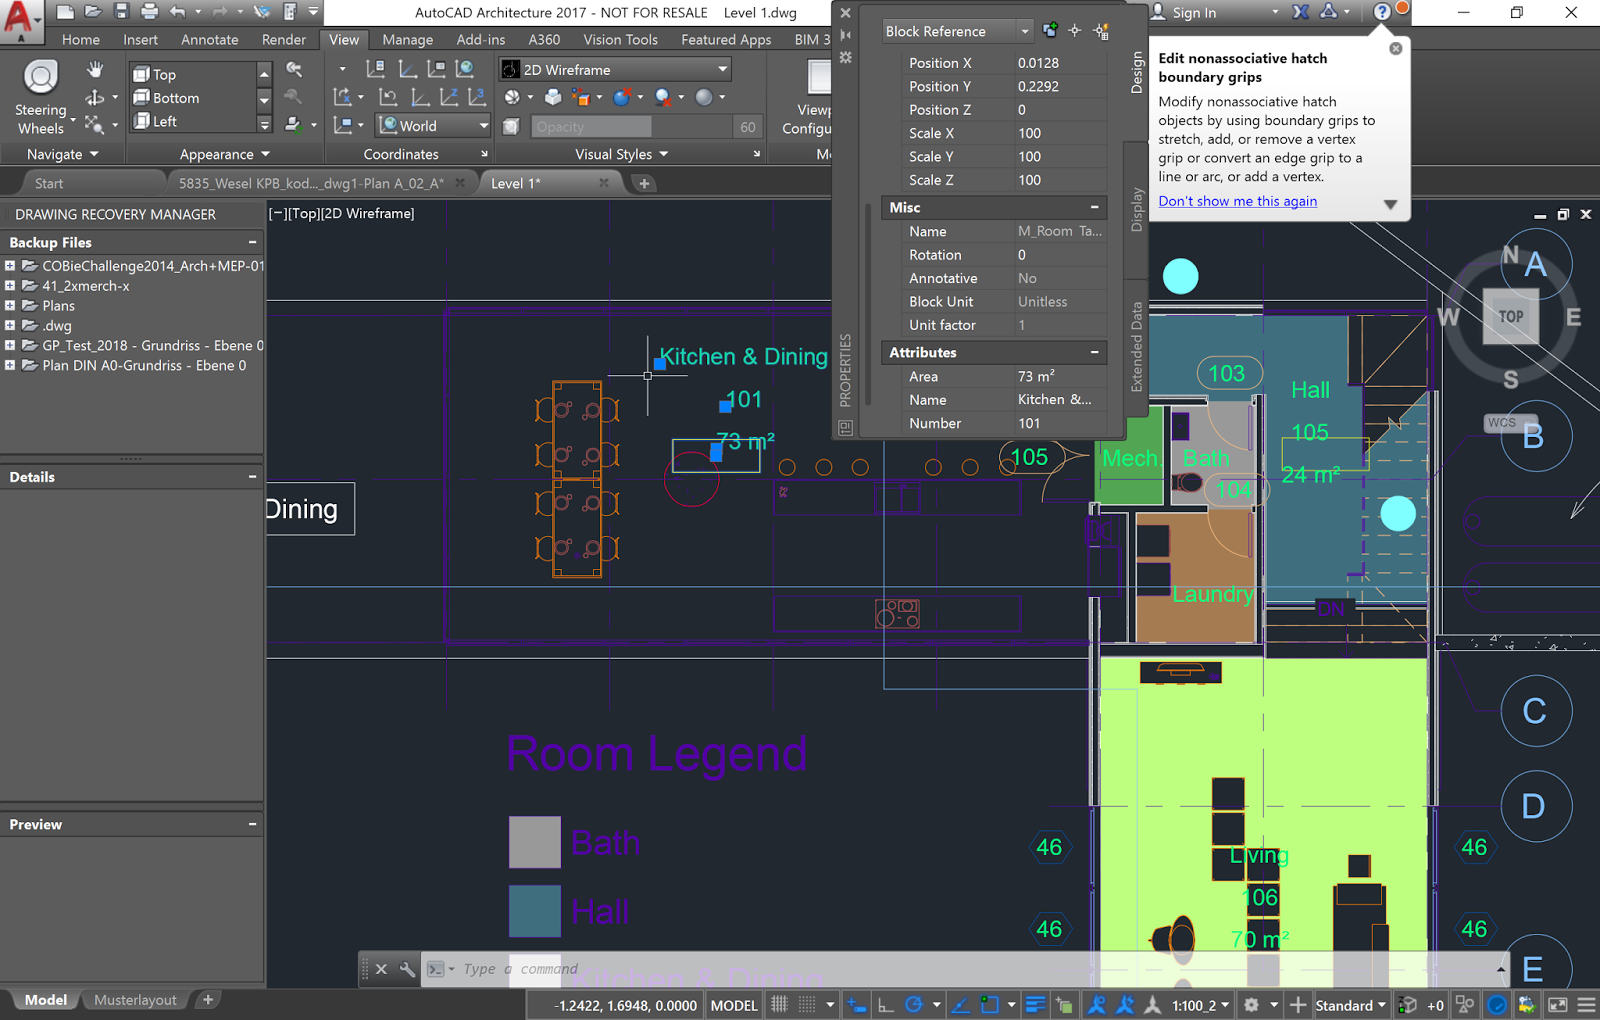Toggle Snap mode in the status bar
This screenshot has height=1020, width=1600.
[x=807, y=1004]
